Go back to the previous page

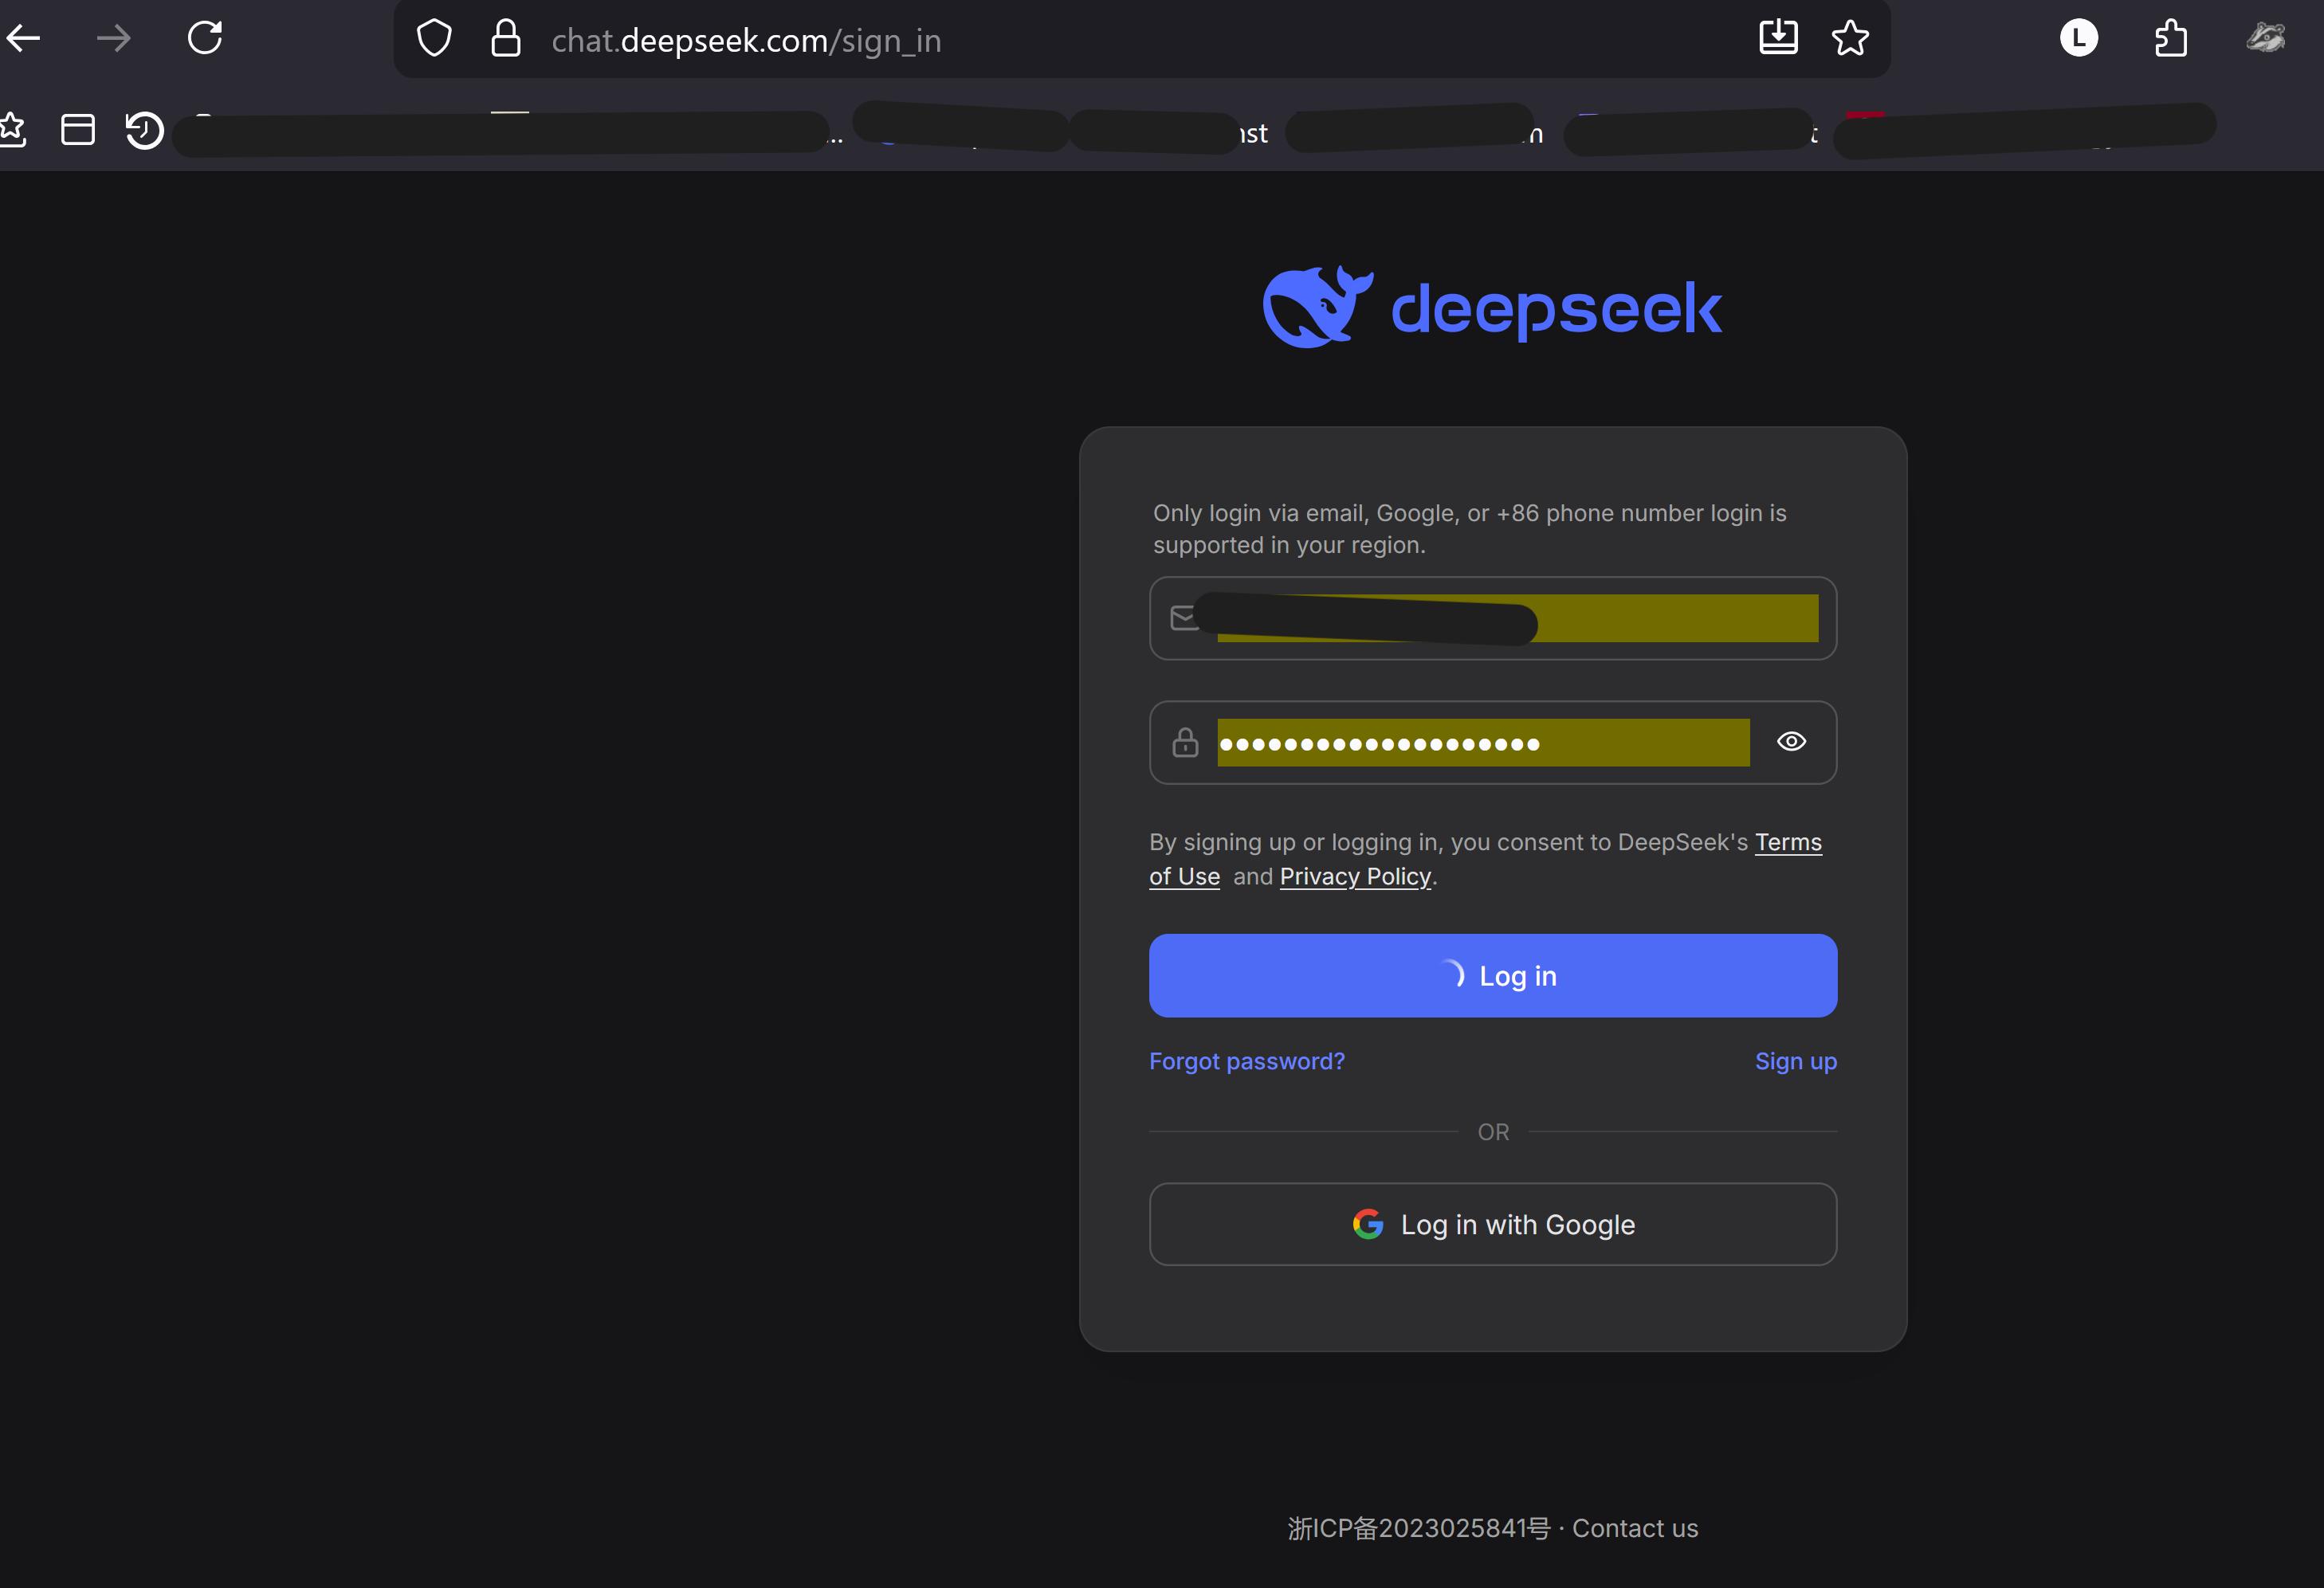(x=23, y=39)
